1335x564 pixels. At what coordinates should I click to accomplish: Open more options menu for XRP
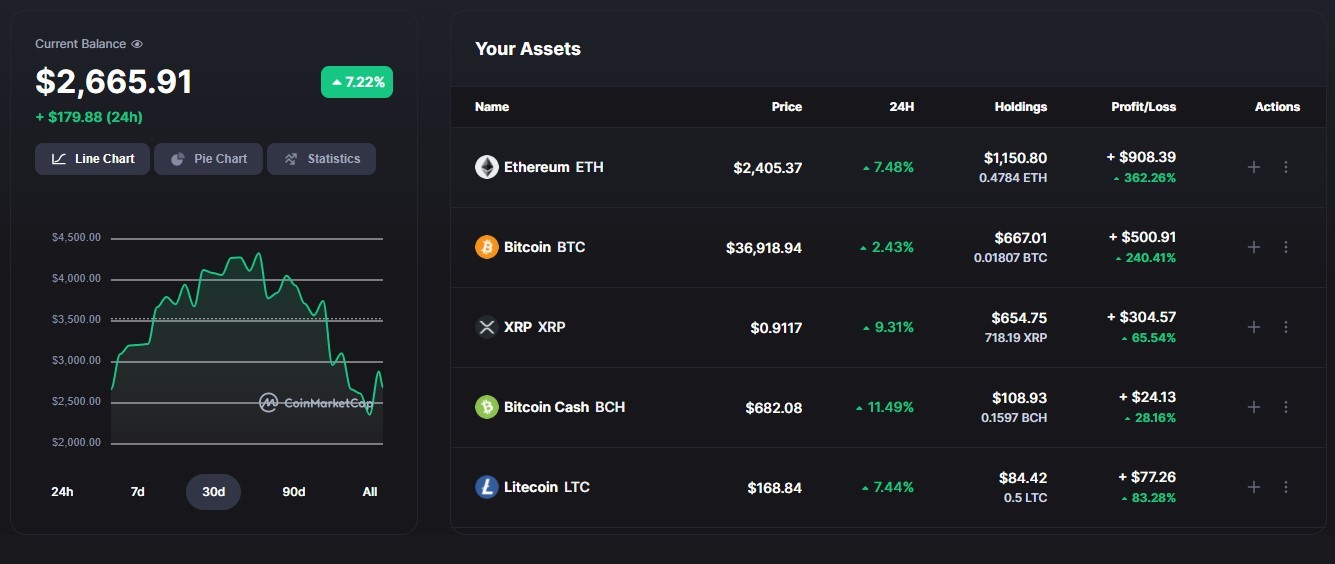click(x=1286, y=327)
